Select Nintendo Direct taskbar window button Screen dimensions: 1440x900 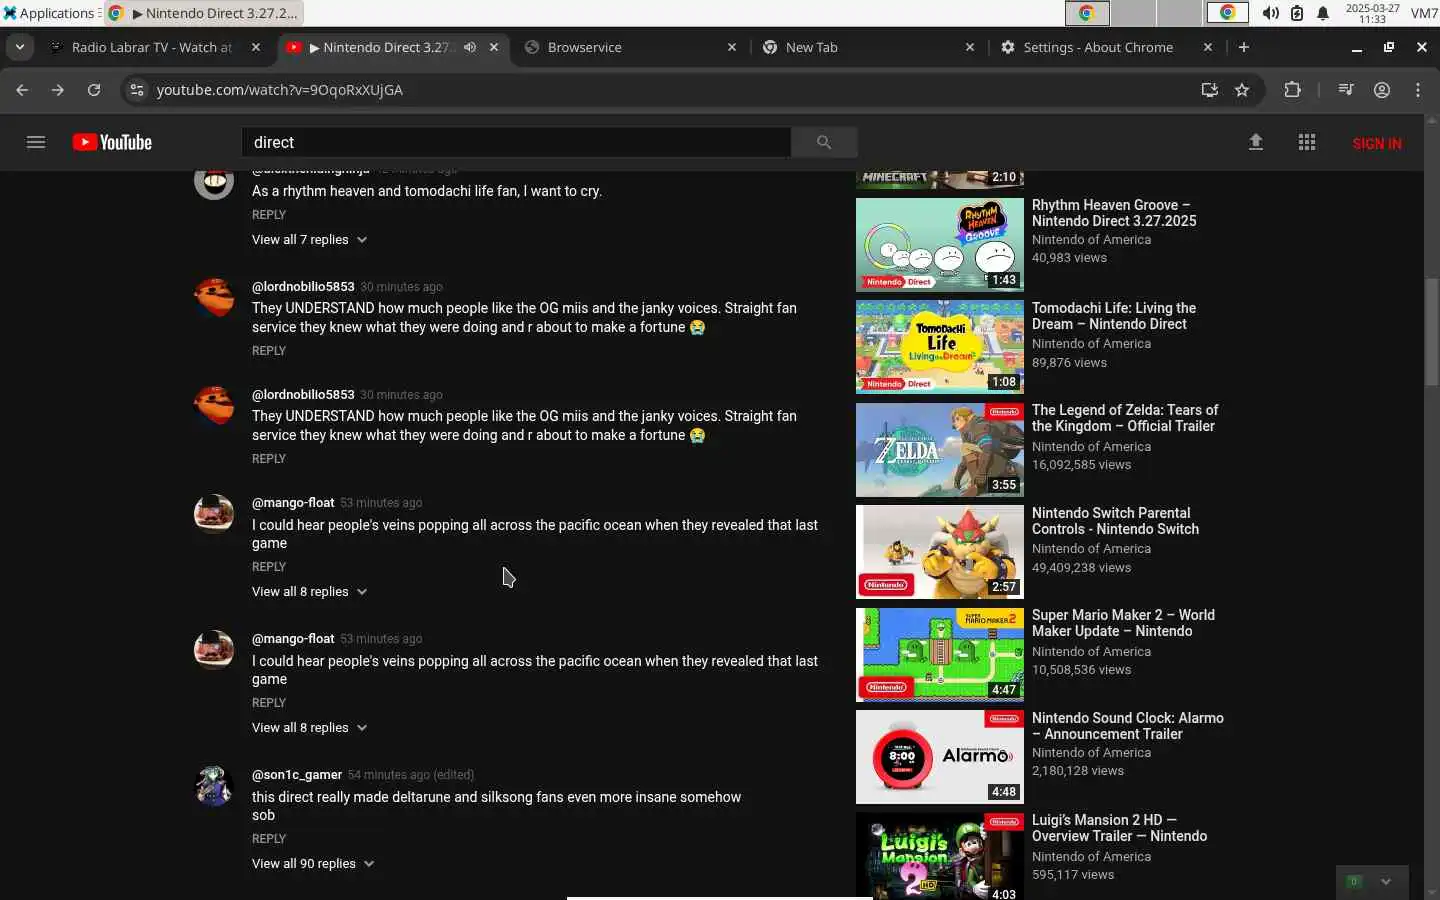click(x=204, y=13)
